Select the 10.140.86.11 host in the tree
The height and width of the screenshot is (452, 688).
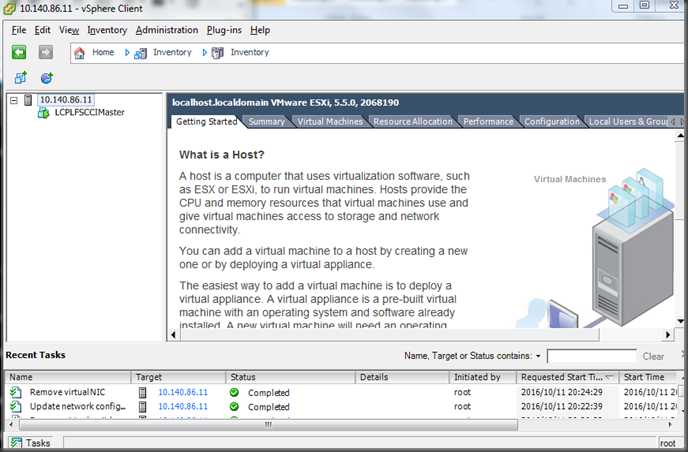[x=66, y=100]
